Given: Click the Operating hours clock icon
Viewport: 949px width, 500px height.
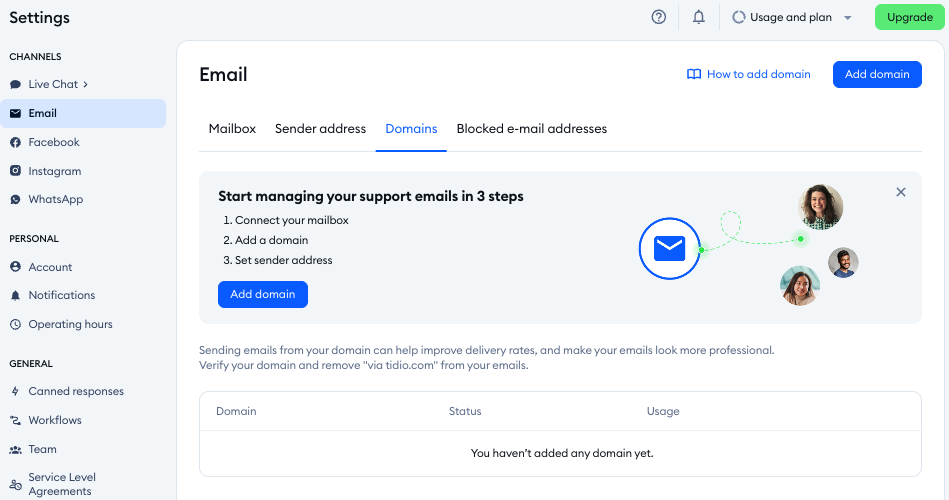Looking at the screenshot, I should [x=15, y=324].
